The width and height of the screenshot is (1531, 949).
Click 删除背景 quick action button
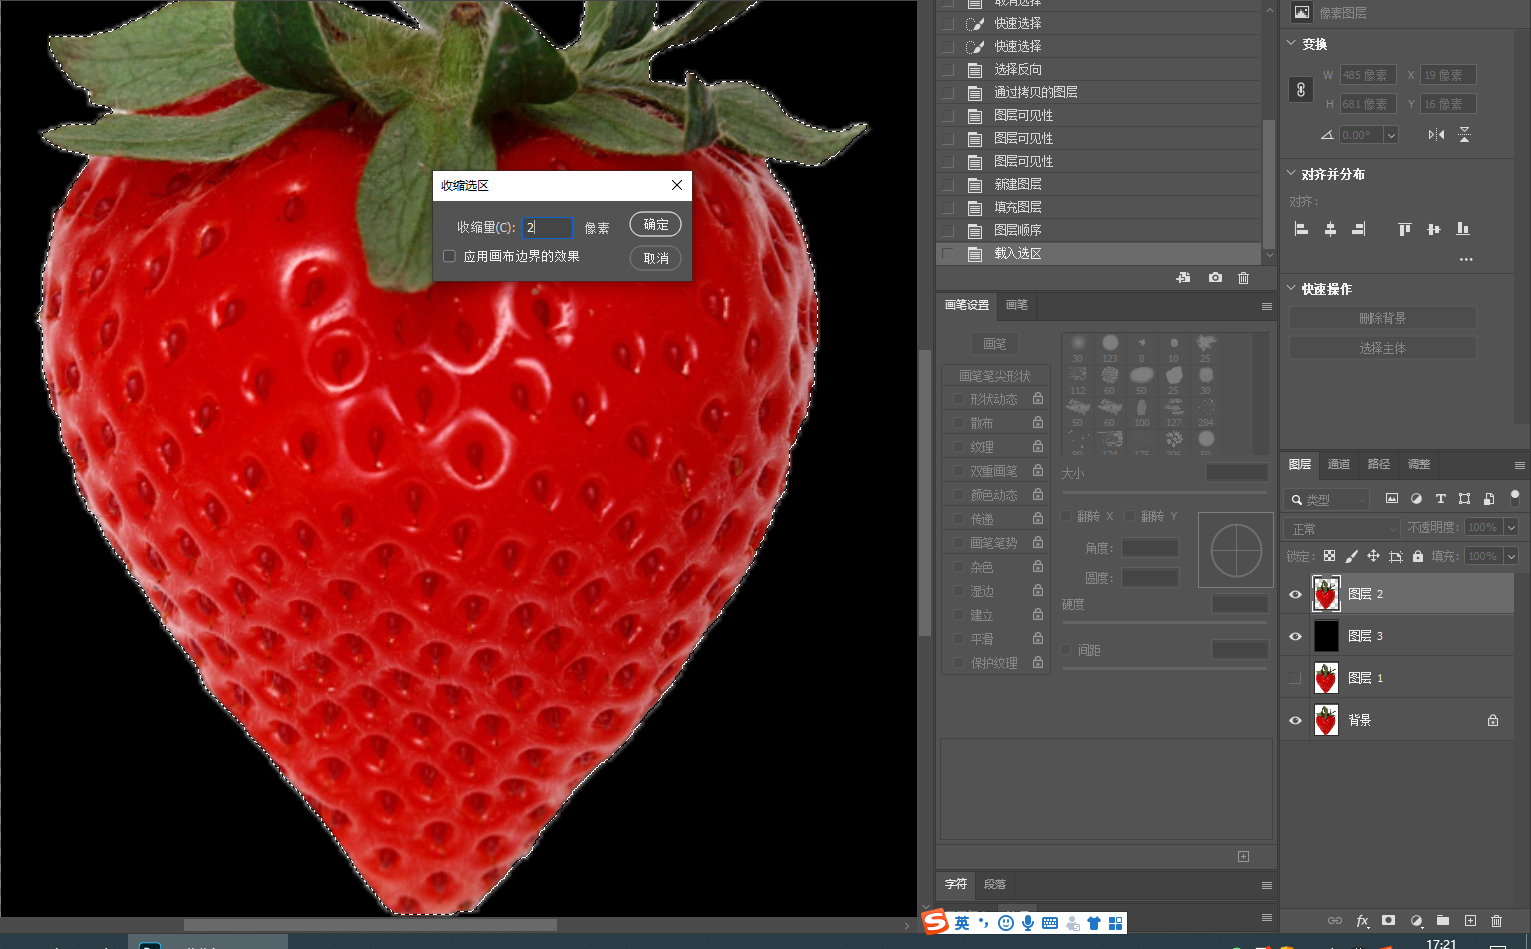tap(1382, 318)
